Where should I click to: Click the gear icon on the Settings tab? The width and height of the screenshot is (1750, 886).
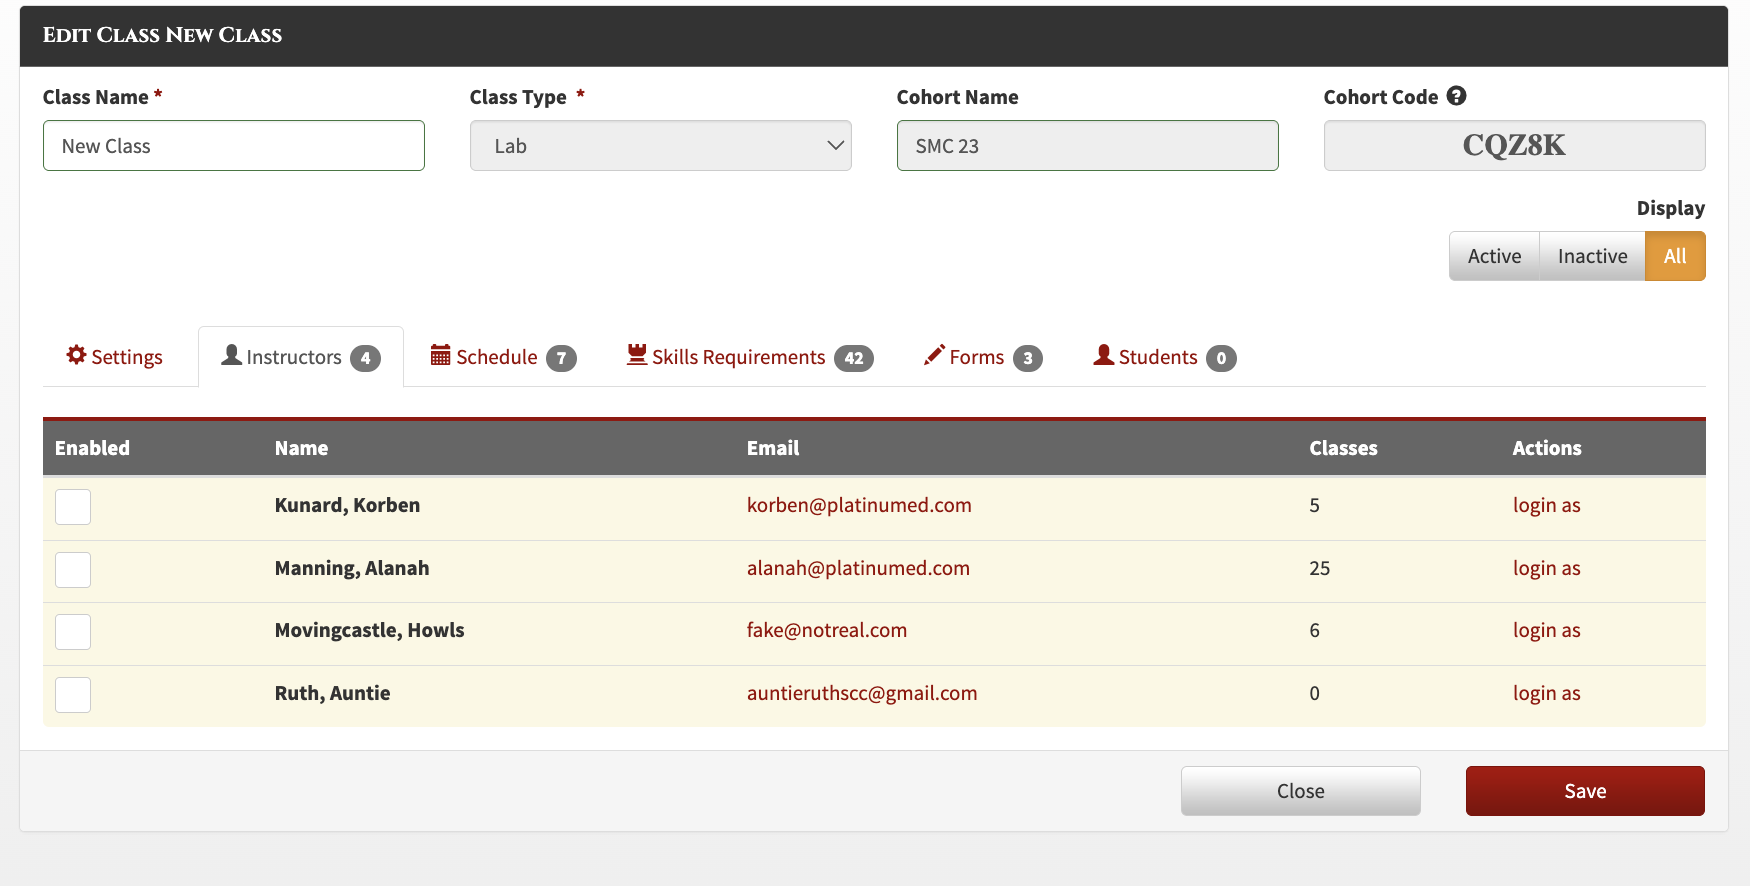(x=76, y=355)
